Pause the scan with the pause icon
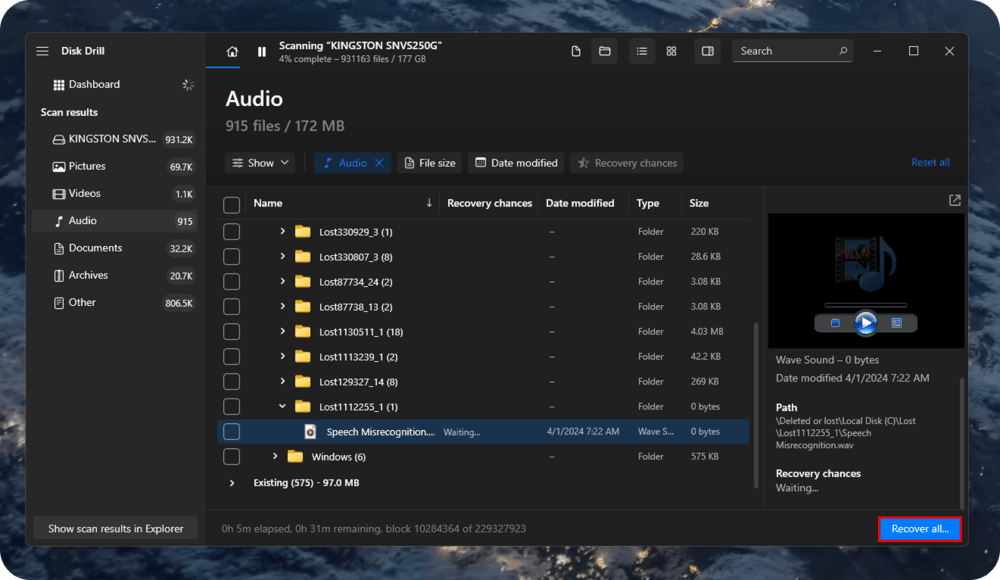This screenshot has height=580, width=1000. (262, 52)
